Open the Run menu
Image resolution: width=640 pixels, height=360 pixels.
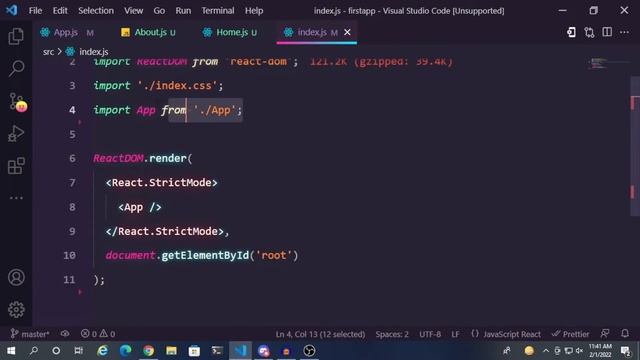pyautogui.click(x=183, y=11)
